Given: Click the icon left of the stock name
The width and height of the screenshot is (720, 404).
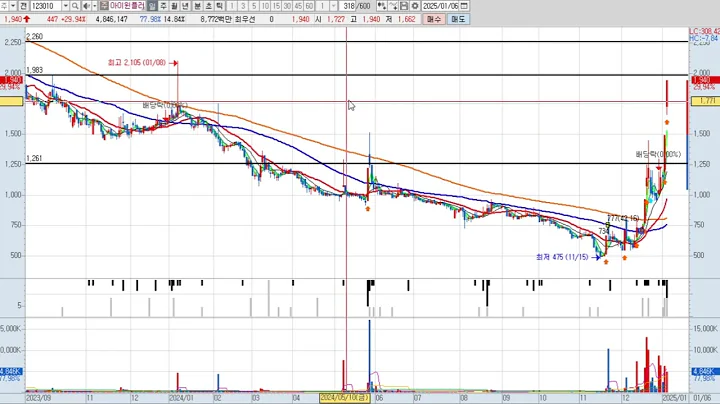Looking at the screenshot, I should click(104, 6).
